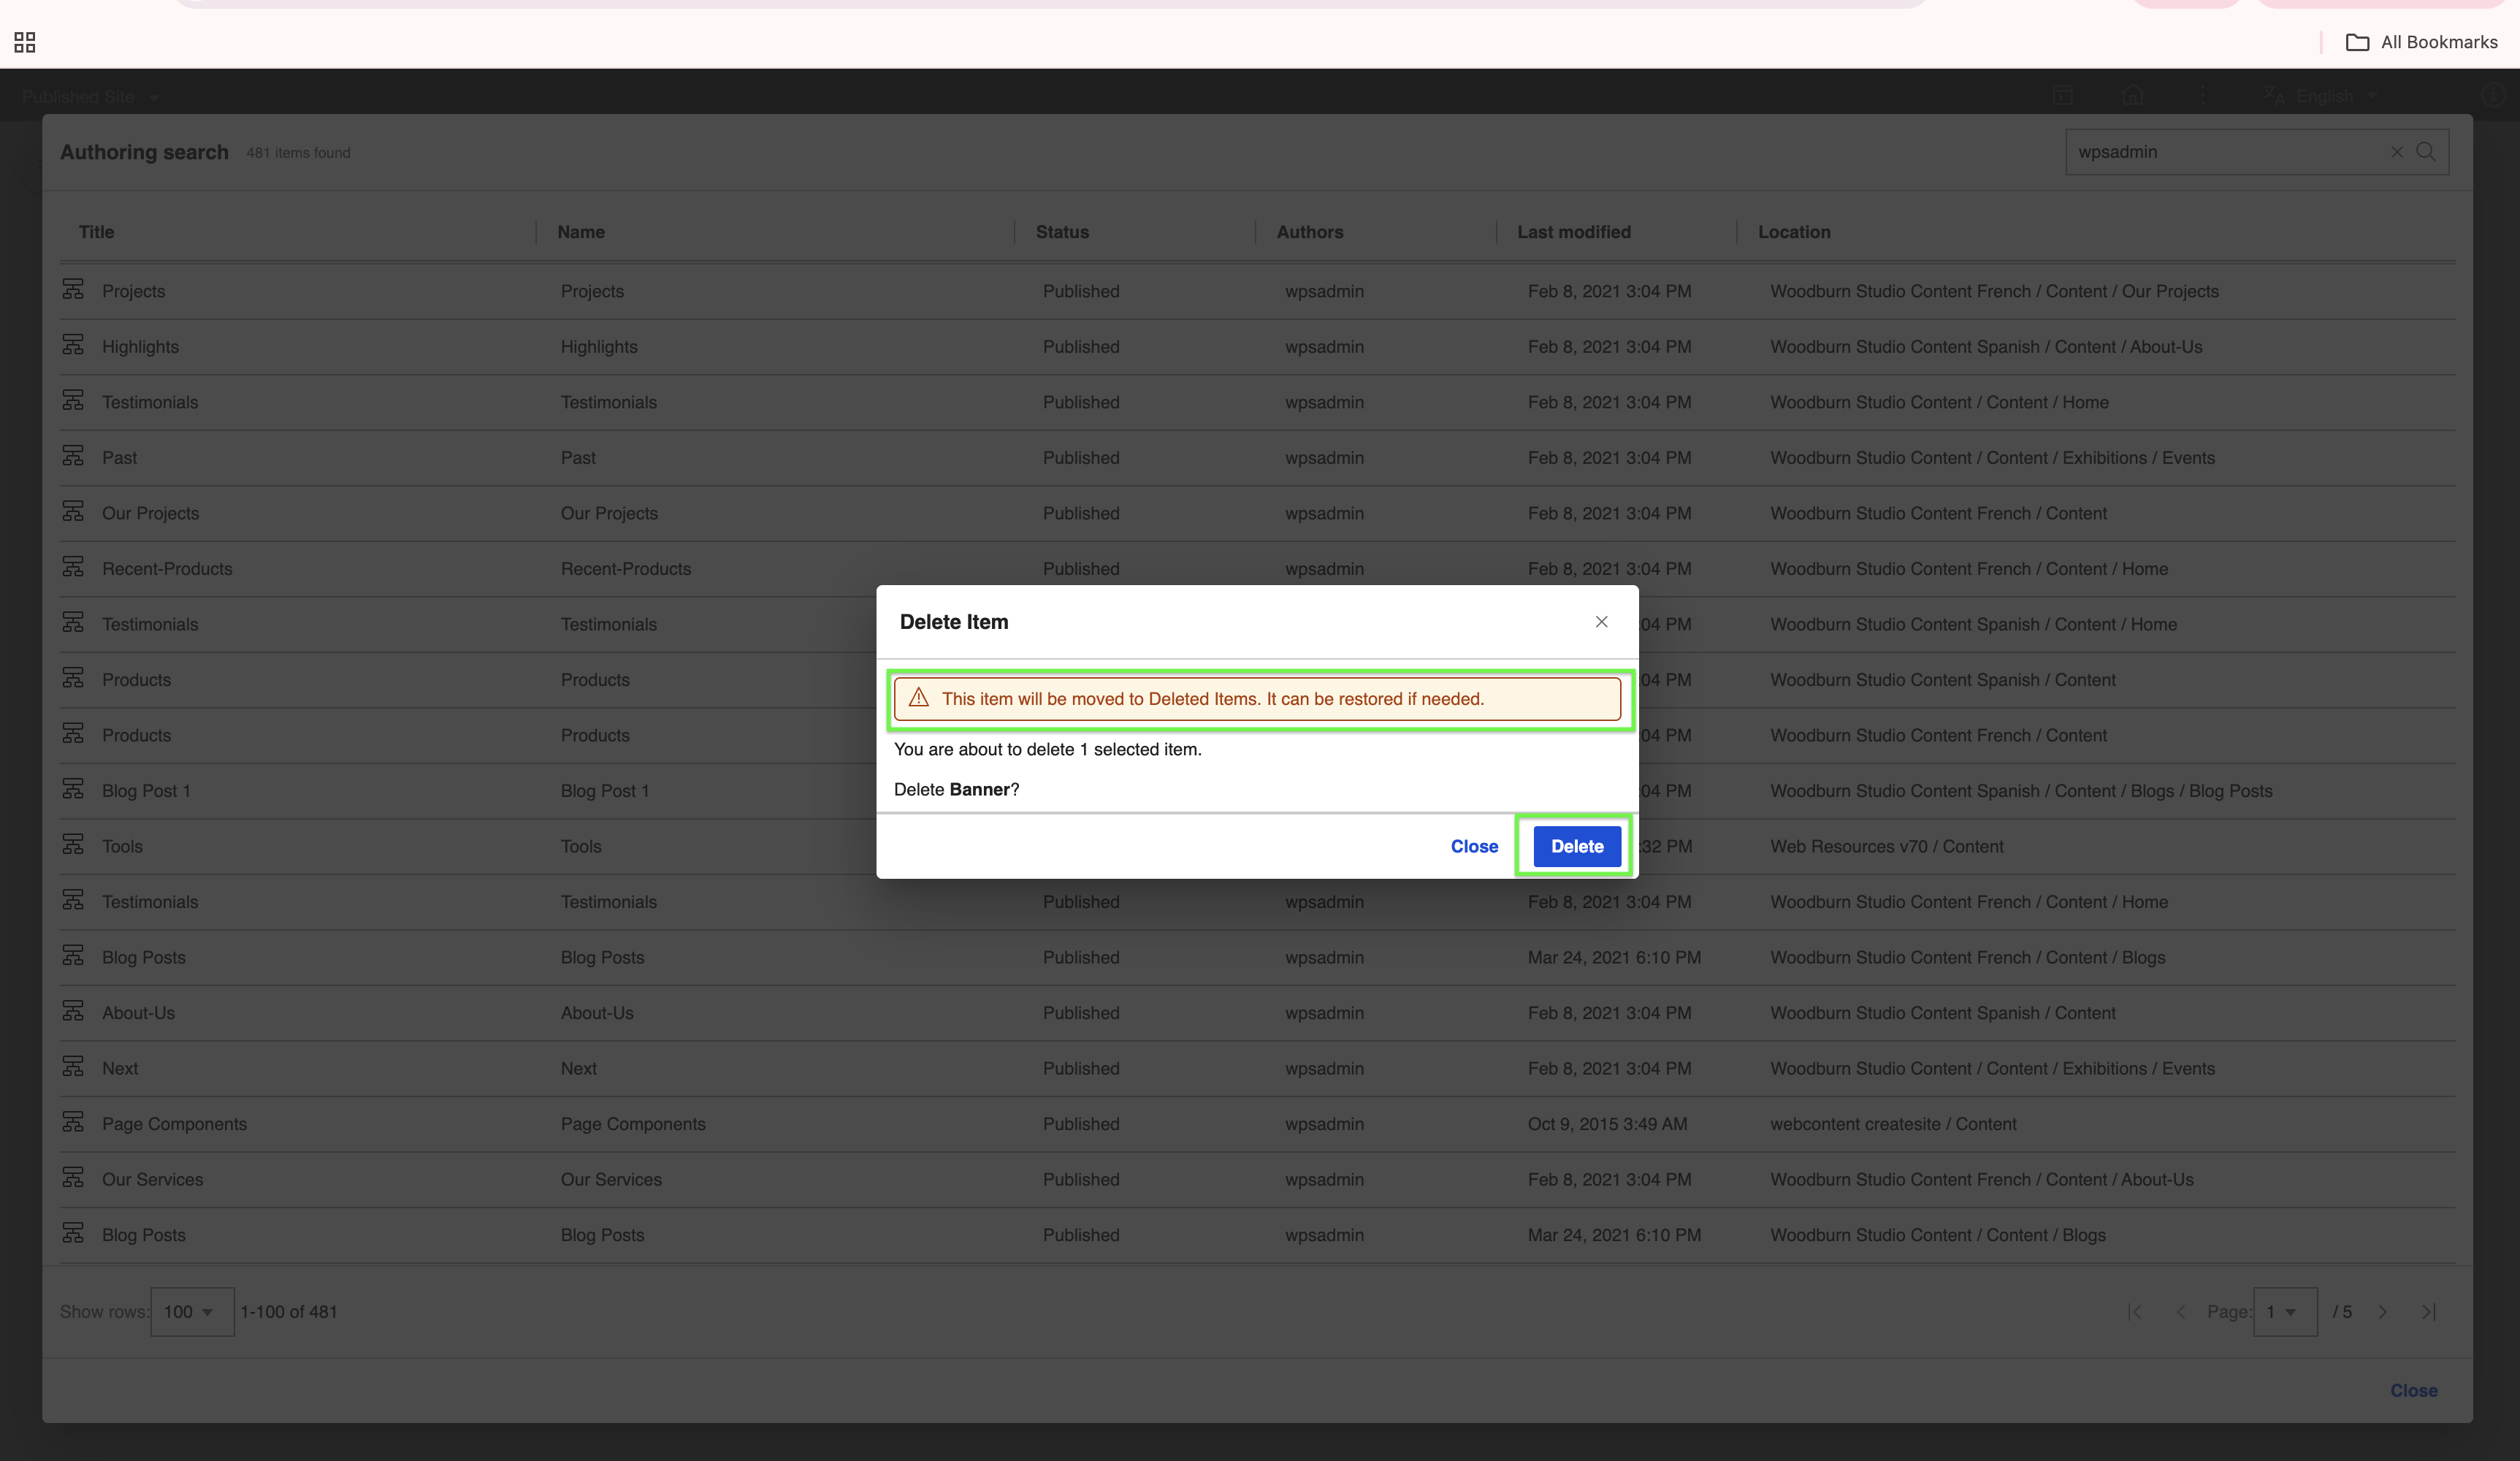2520x1461 pixels.
Task: Sort by the Last modified column header
Action: 1573,232
